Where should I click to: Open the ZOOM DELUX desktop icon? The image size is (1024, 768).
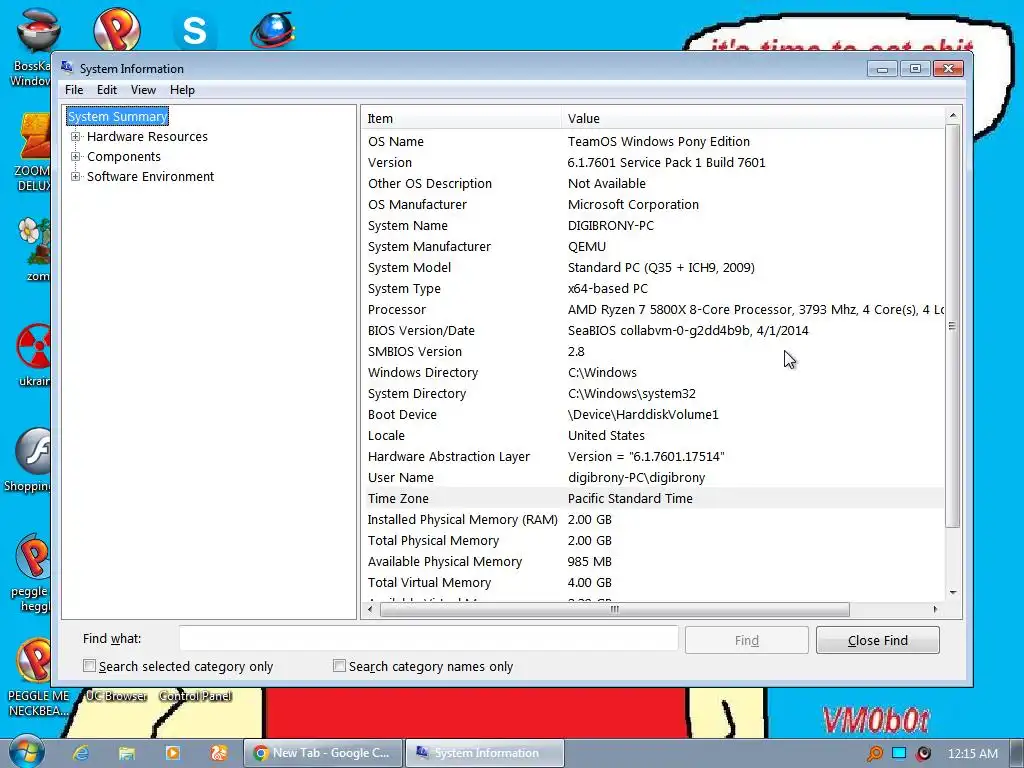pyautogui.click(x=33, y=152)
